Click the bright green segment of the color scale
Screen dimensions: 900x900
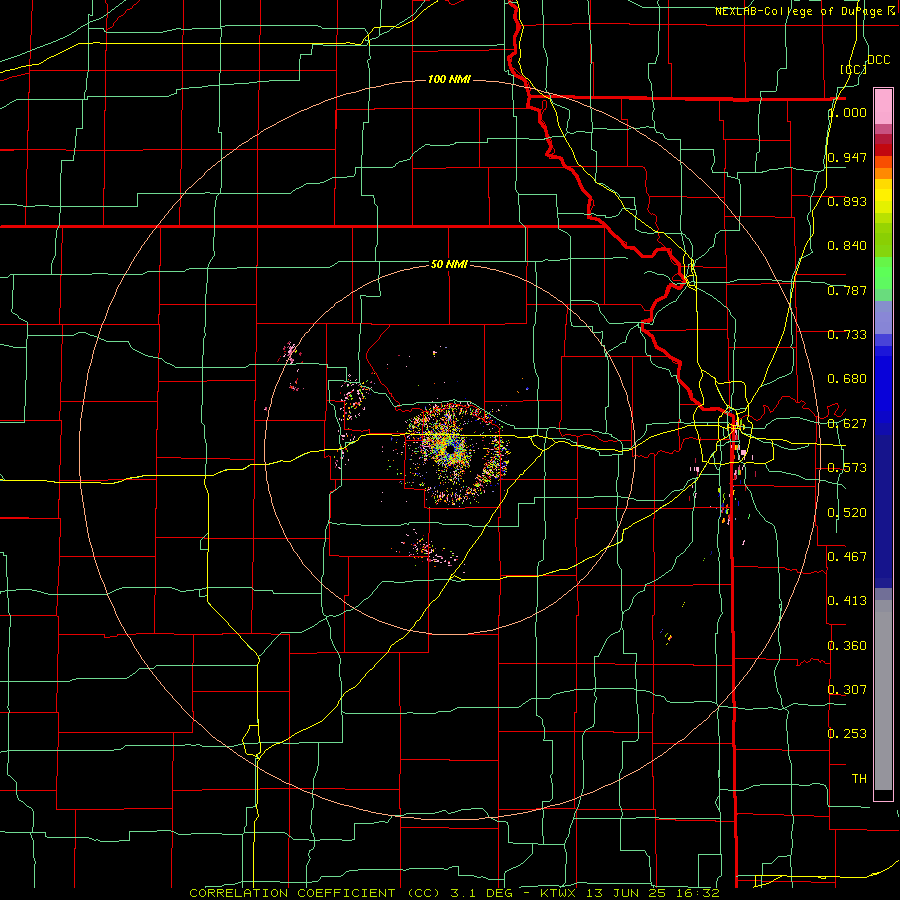point(883,273)
